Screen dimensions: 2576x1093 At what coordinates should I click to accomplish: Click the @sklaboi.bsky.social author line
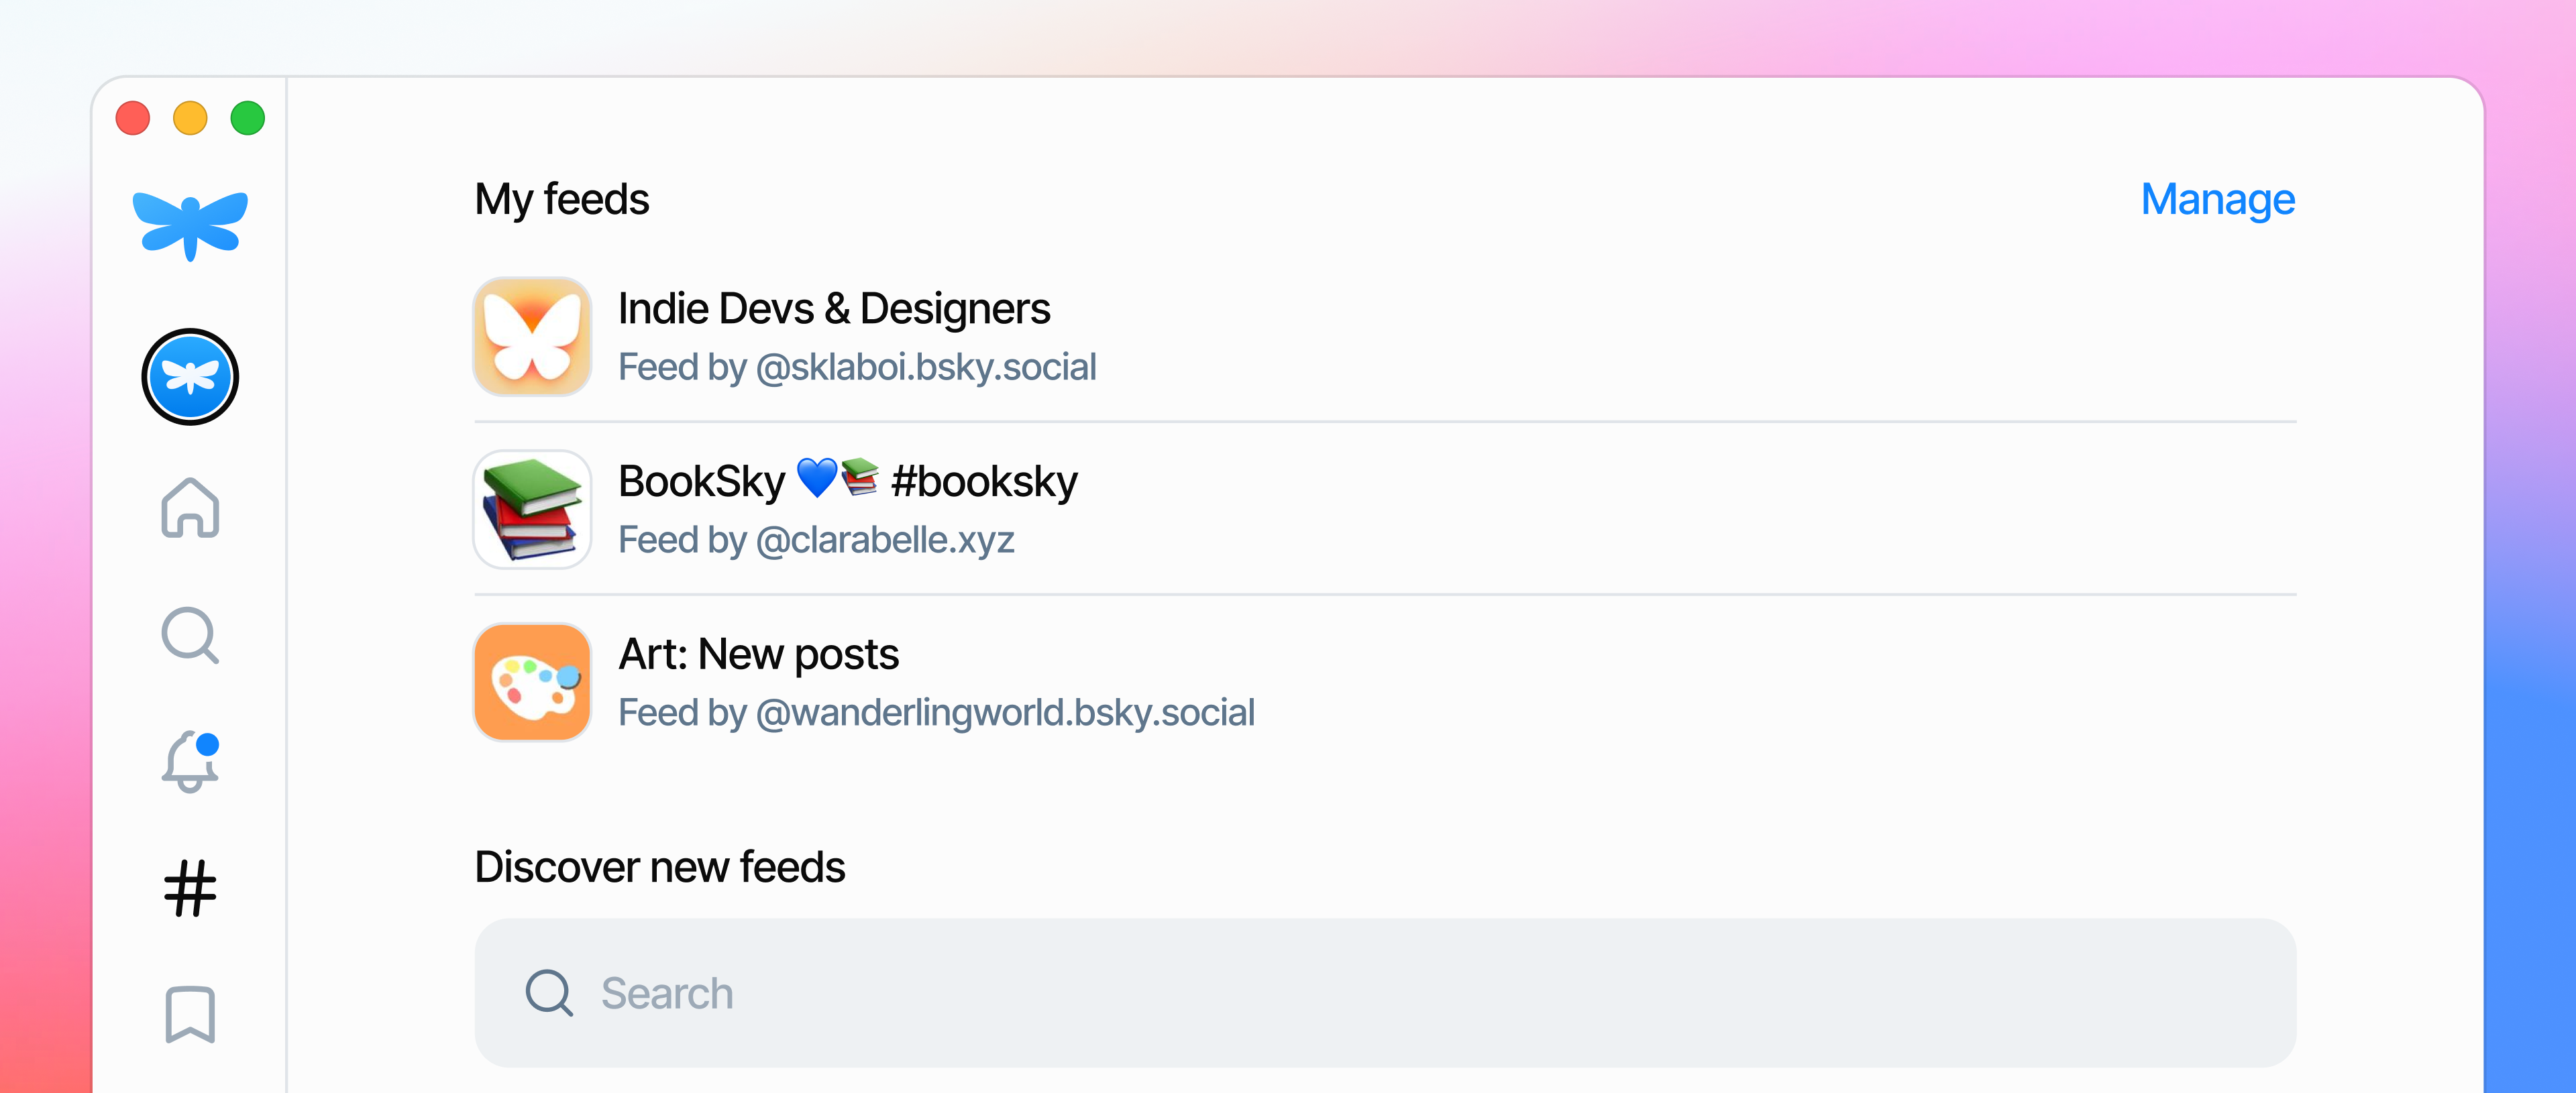click(x=857, y=367)
